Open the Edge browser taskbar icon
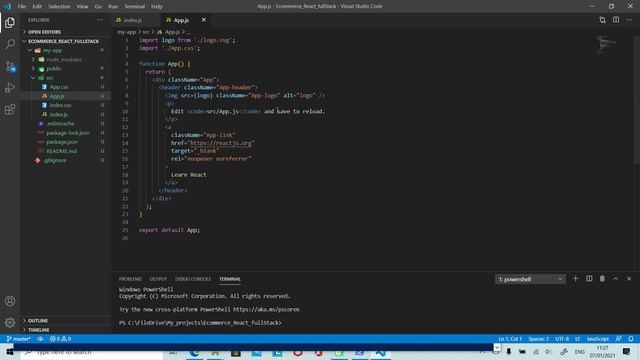The width and height of the screenshot is (640, 360). pos(194,352)
